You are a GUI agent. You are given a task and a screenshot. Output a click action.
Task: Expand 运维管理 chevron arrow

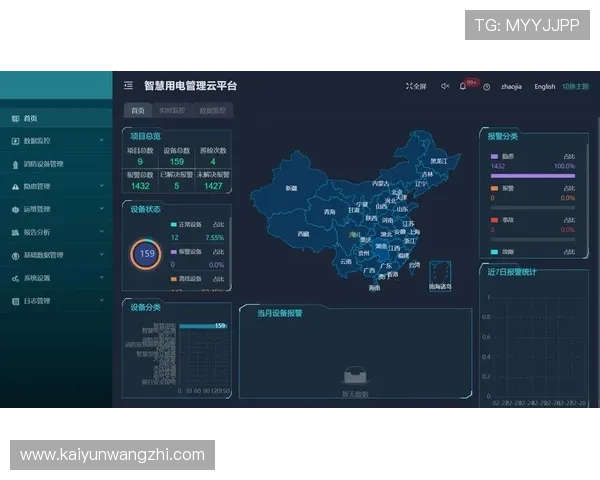tap(102, 209)
